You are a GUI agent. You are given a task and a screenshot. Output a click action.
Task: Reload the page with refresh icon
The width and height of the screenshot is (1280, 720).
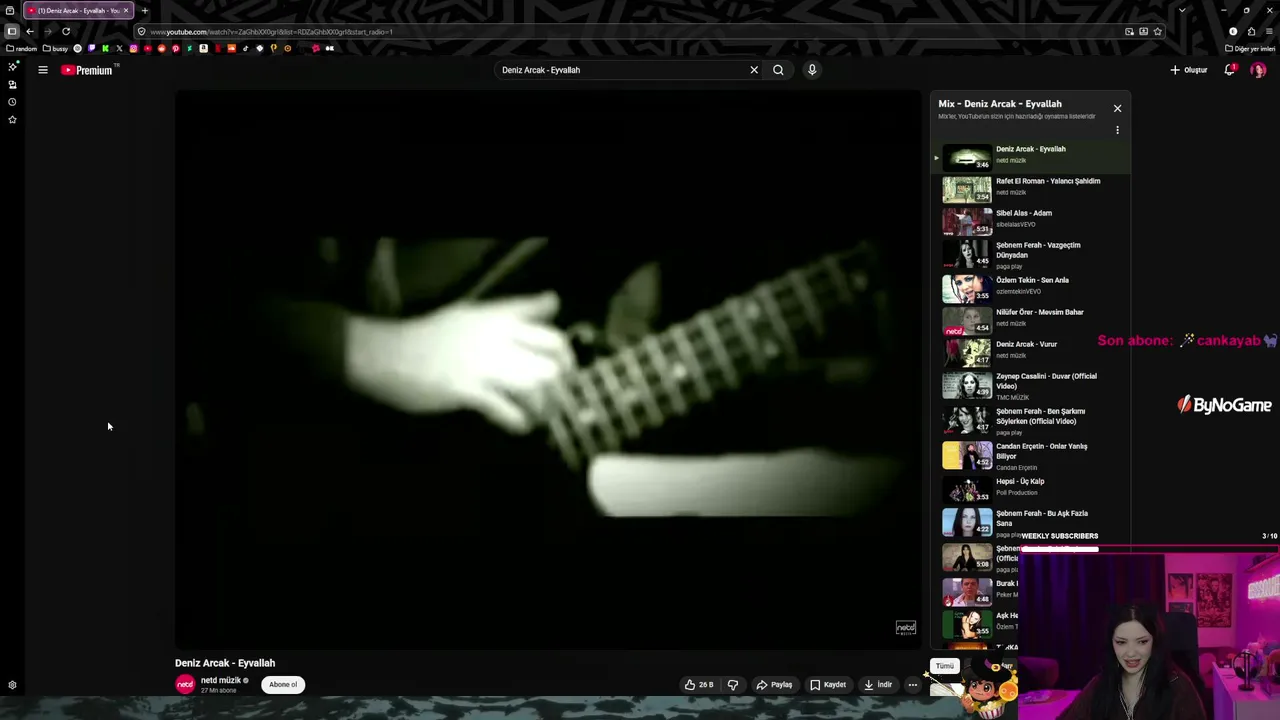point(66,31)
